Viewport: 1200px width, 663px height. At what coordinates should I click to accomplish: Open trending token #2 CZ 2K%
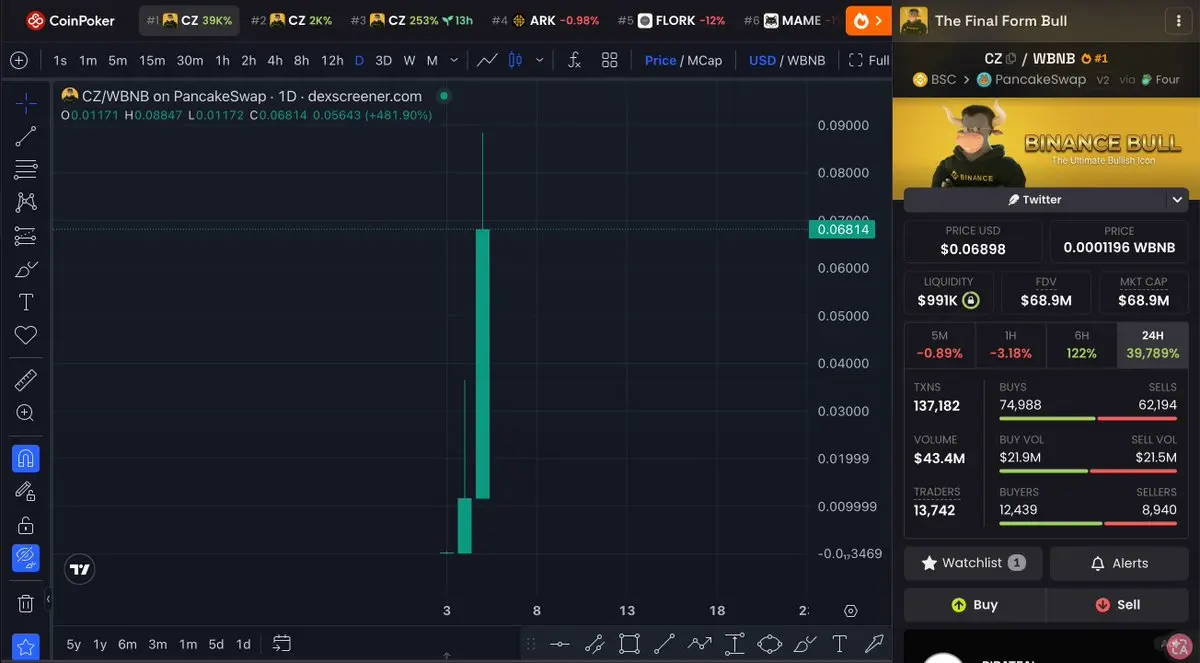(x=292, y=20)
